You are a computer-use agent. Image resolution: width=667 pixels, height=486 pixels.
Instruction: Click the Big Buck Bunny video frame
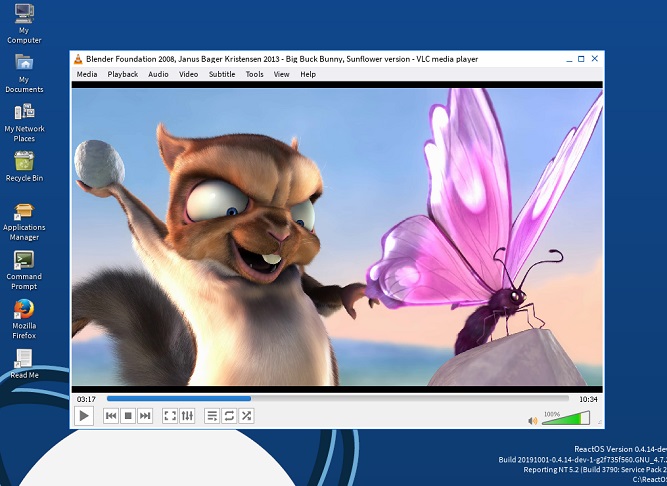point(337,237)
